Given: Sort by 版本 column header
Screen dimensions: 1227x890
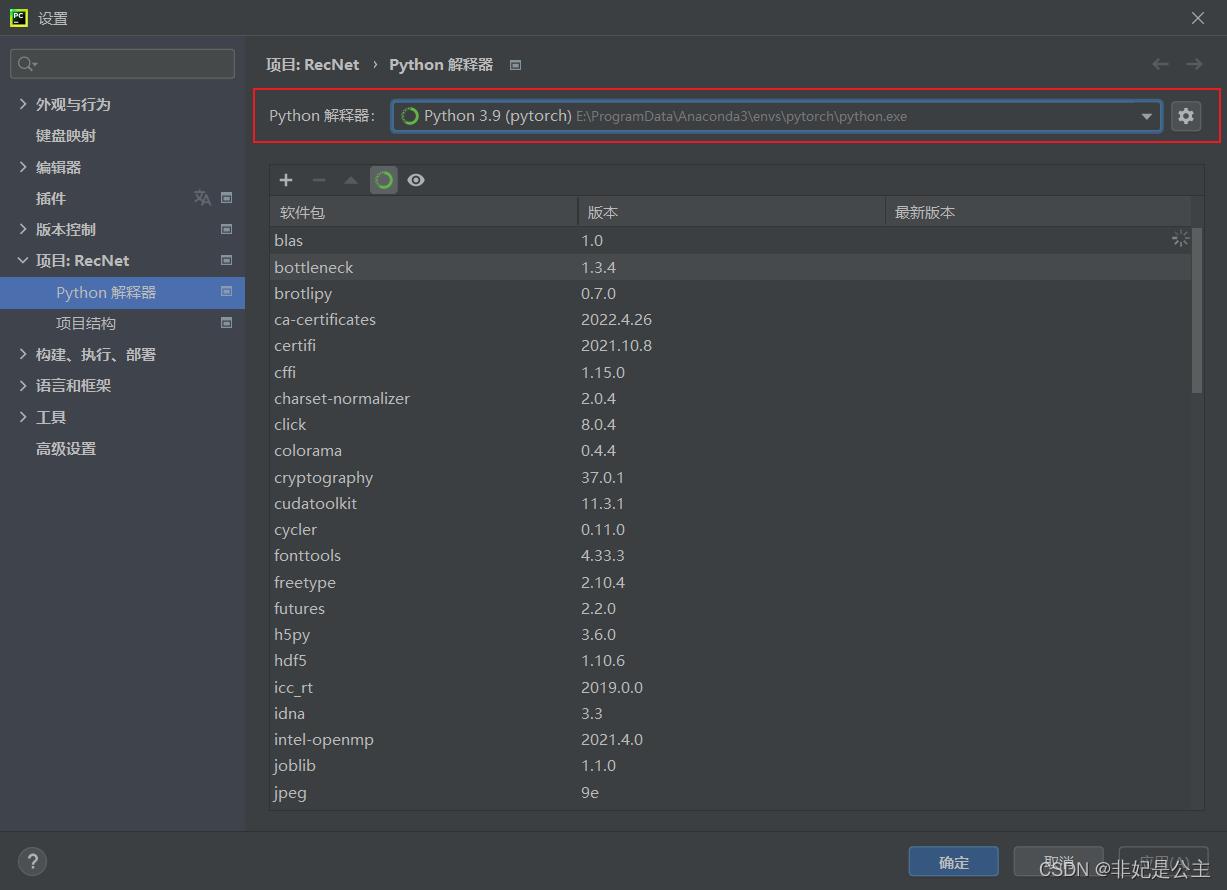Looking at the screenshot, I should 731,212.
